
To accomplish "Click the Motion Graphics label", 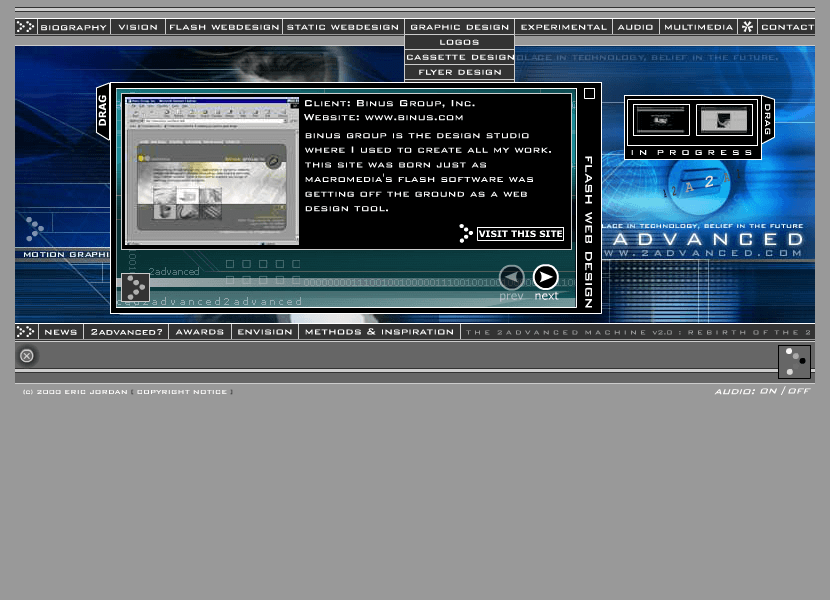I will pyautogui.click(x=66, y=255).
